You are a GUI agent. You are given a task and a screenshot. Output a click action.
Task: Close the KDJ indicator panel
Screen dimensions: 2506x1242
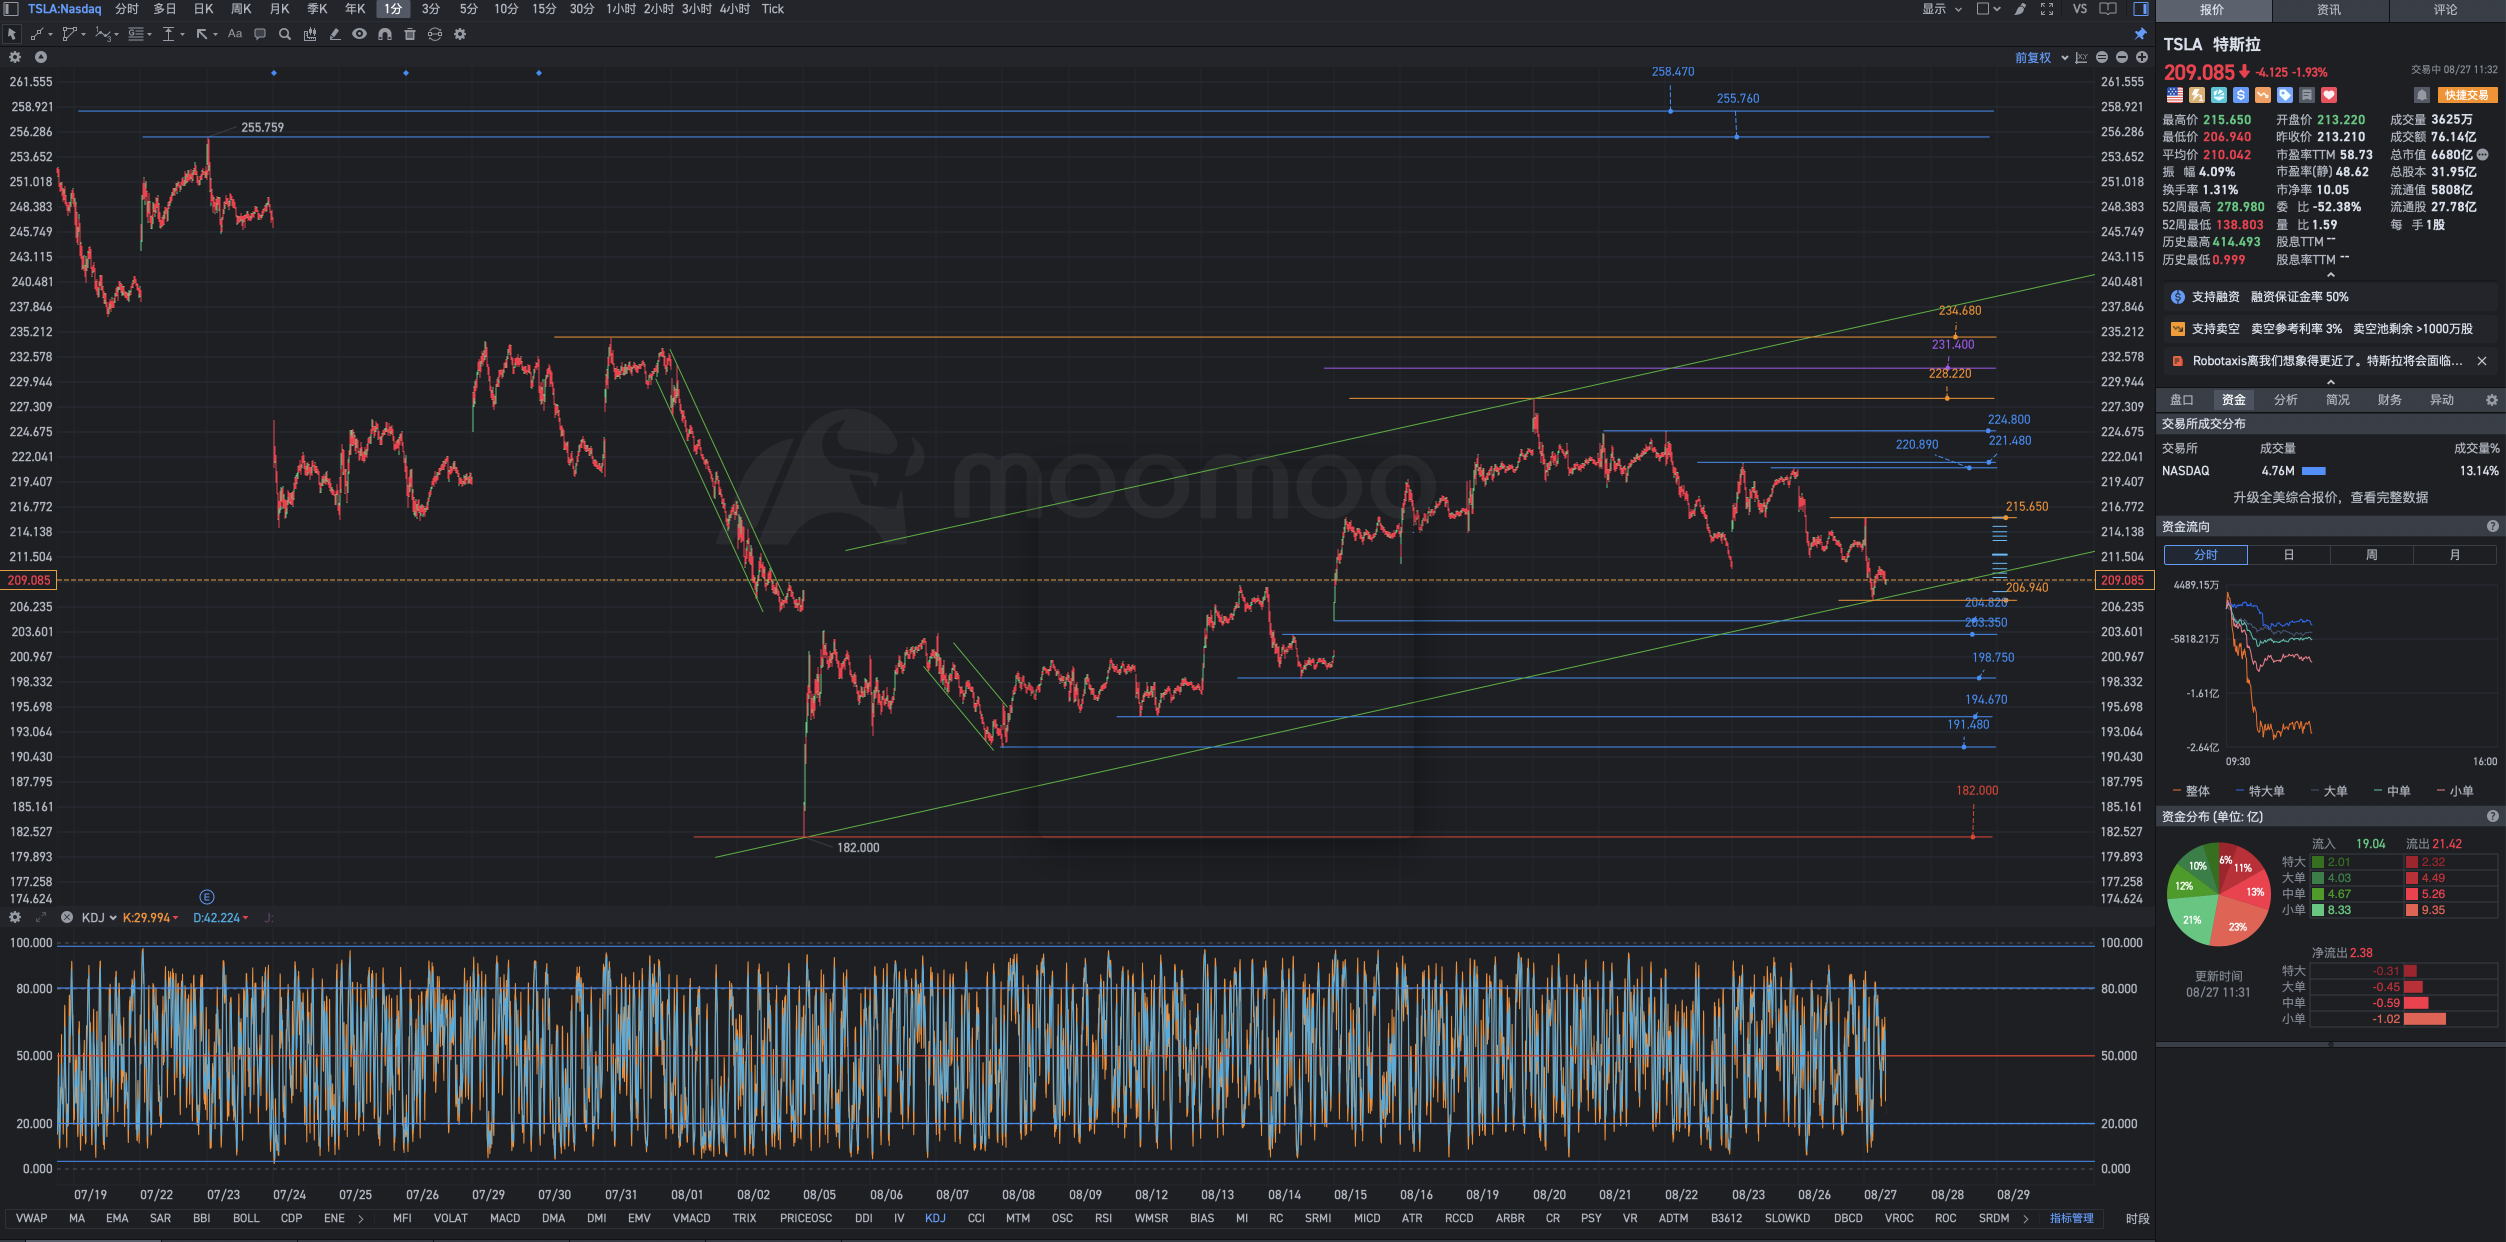point(67,917)
